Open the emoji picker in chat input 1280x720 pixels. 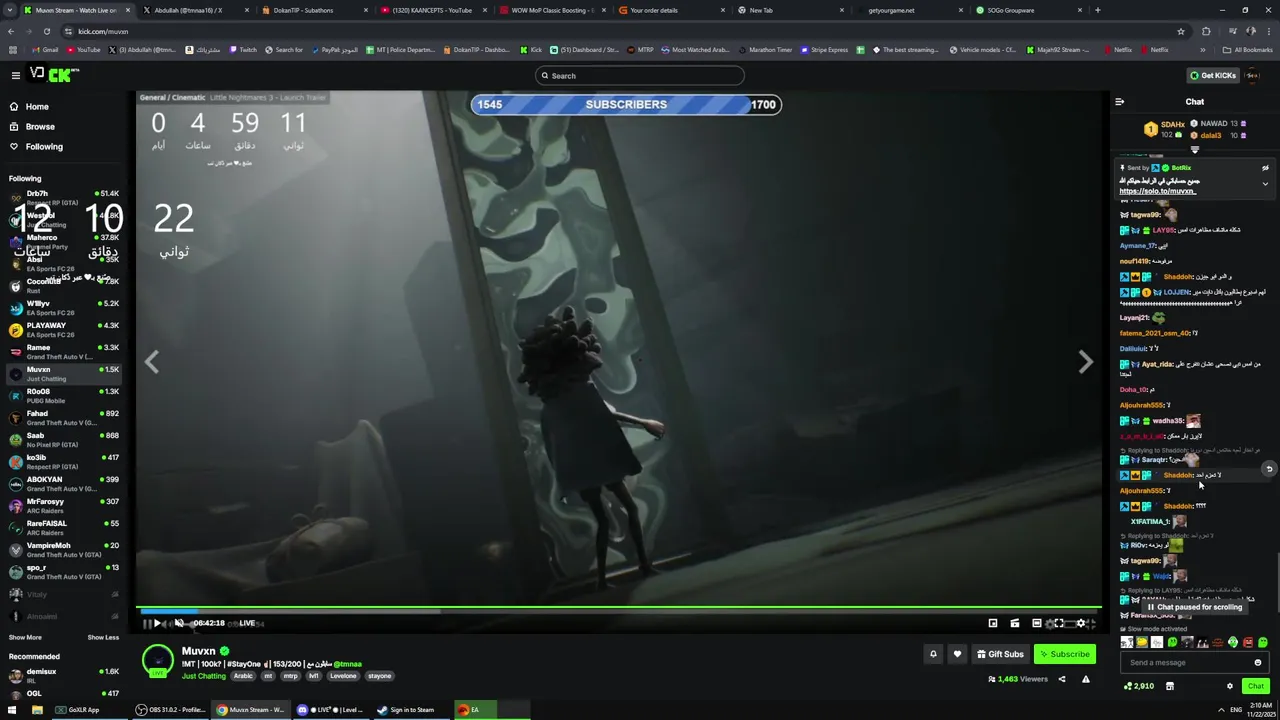1258,662
